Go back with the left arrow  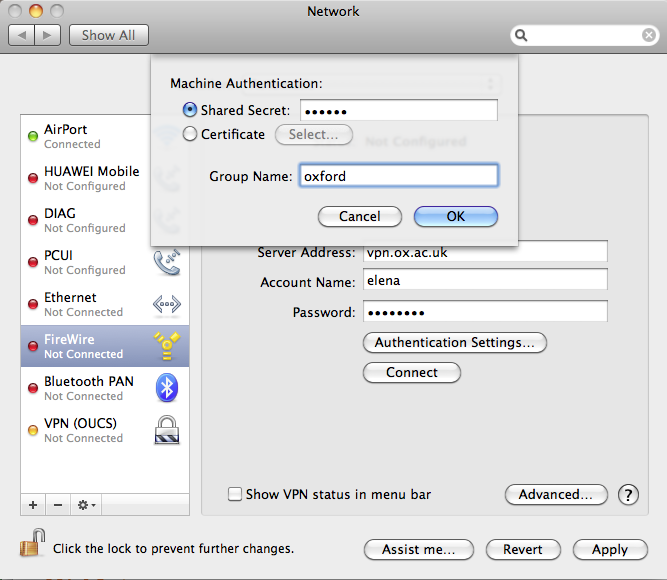point(21,35)
